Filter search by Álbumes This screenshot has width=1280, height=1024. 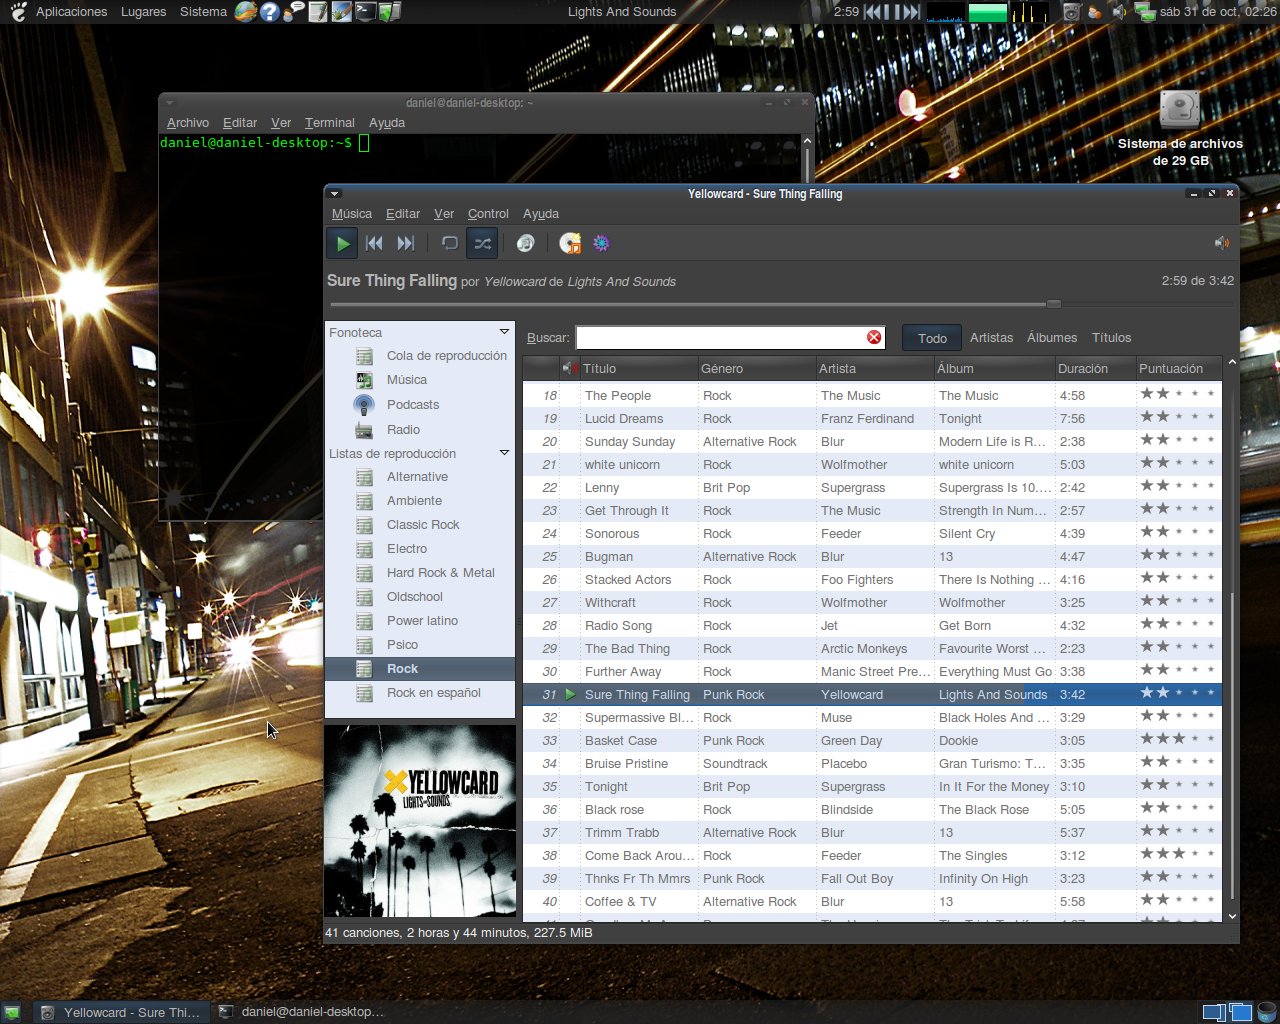point(1052,338)
